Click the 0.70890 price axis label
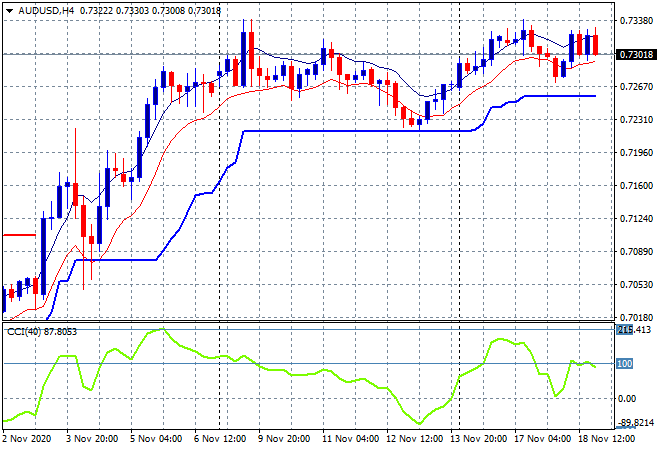Image resolution: width=660 pixels, height=450 pixels. [636, 252]
